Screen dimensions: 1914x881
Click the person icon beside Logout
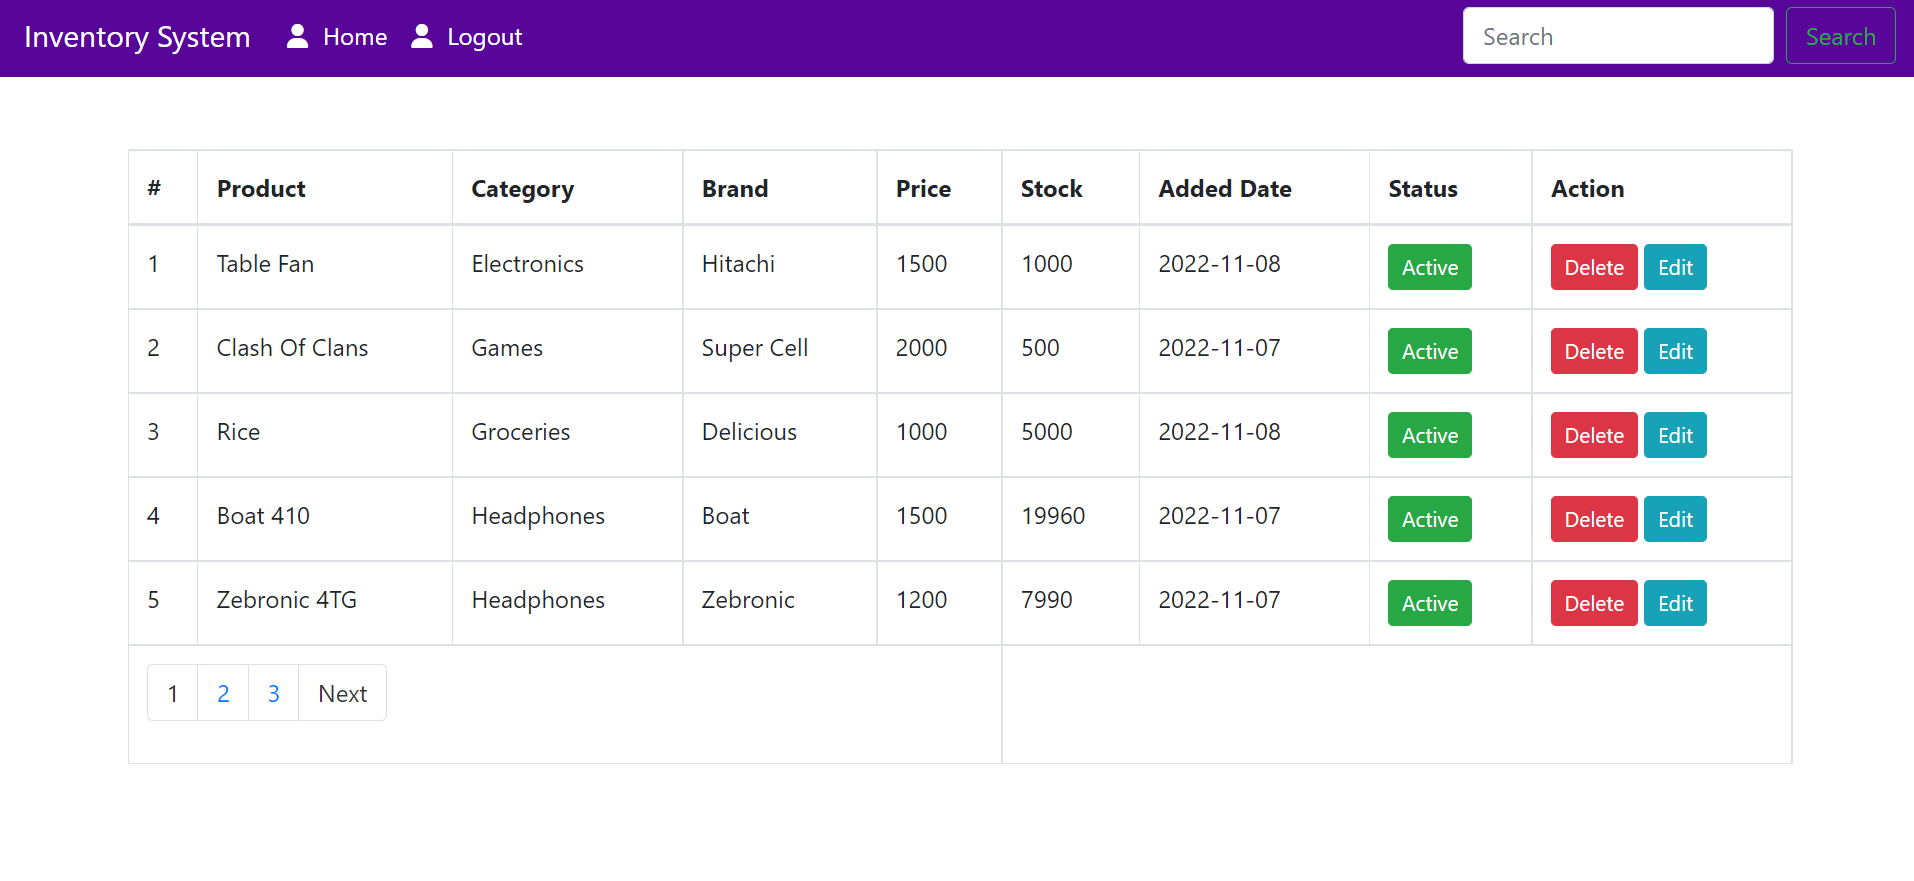point(421,35)
